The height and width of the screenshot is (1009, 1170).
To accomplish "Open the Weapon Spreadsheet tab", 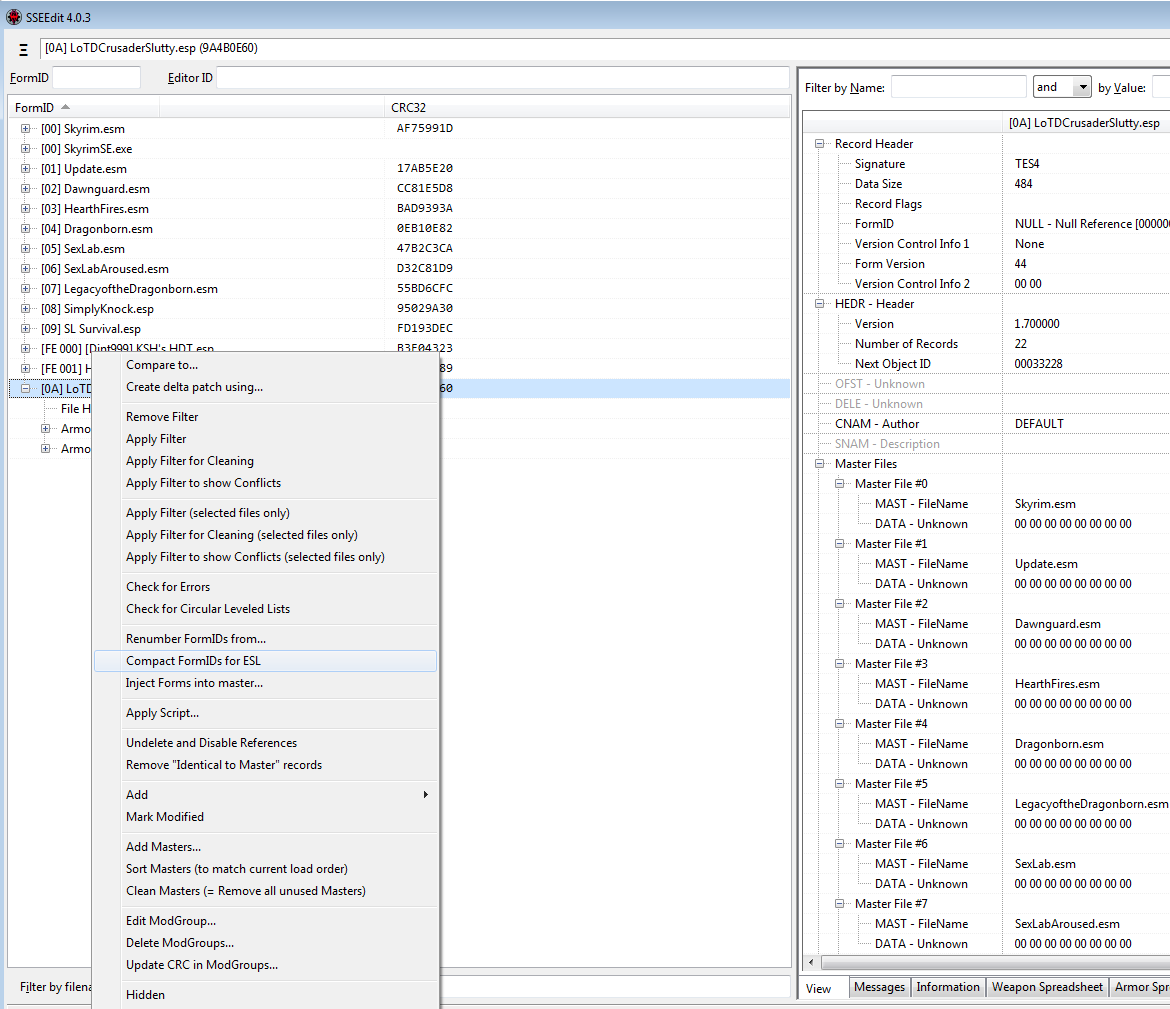I will (x=1047, y=987).
